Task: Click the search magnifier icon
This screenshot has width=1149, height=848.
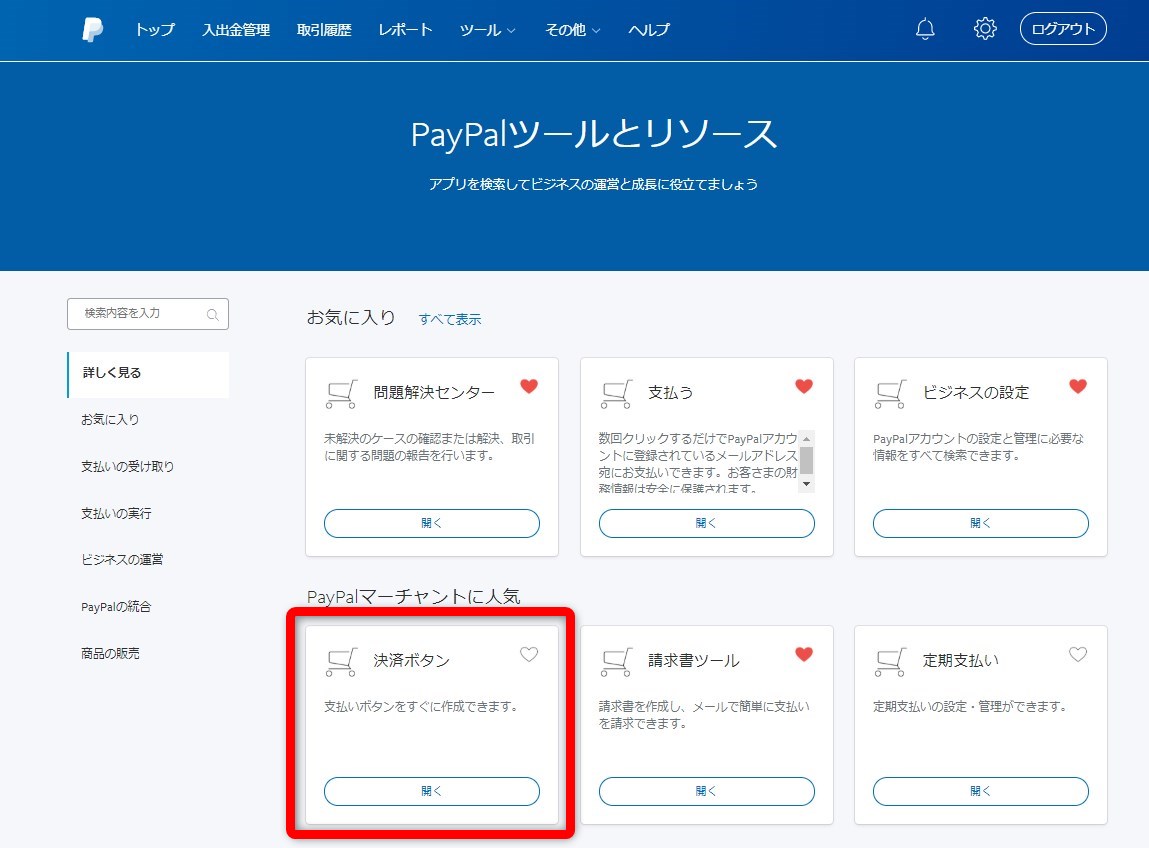Action: pyautogui.click(x=212, y=315)
